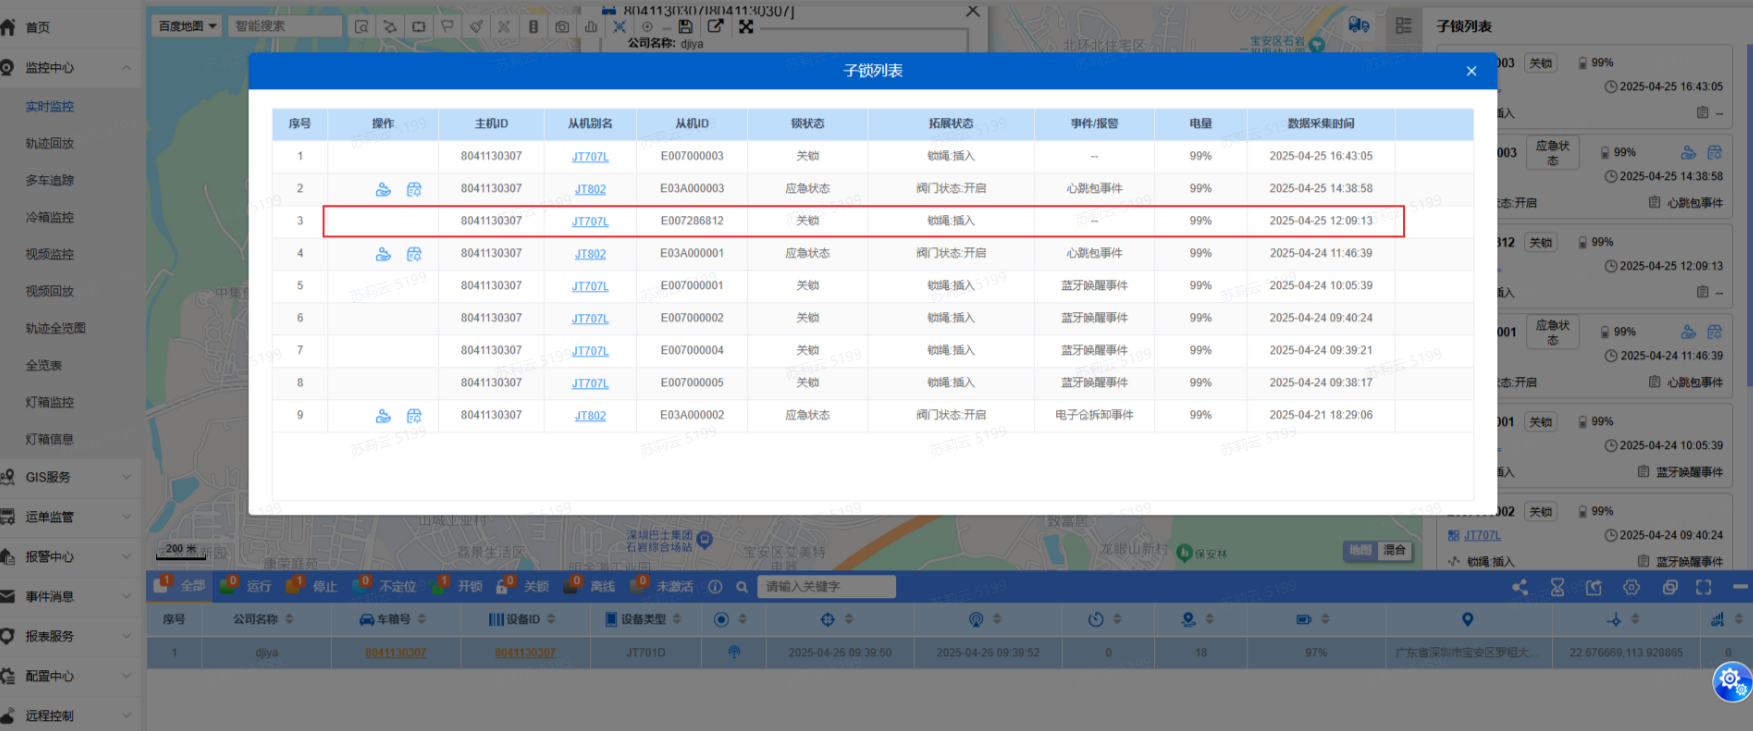Open the 百度地图 map source dropdown
This screenshot has height=731, width=1753.
click(187, 26)
